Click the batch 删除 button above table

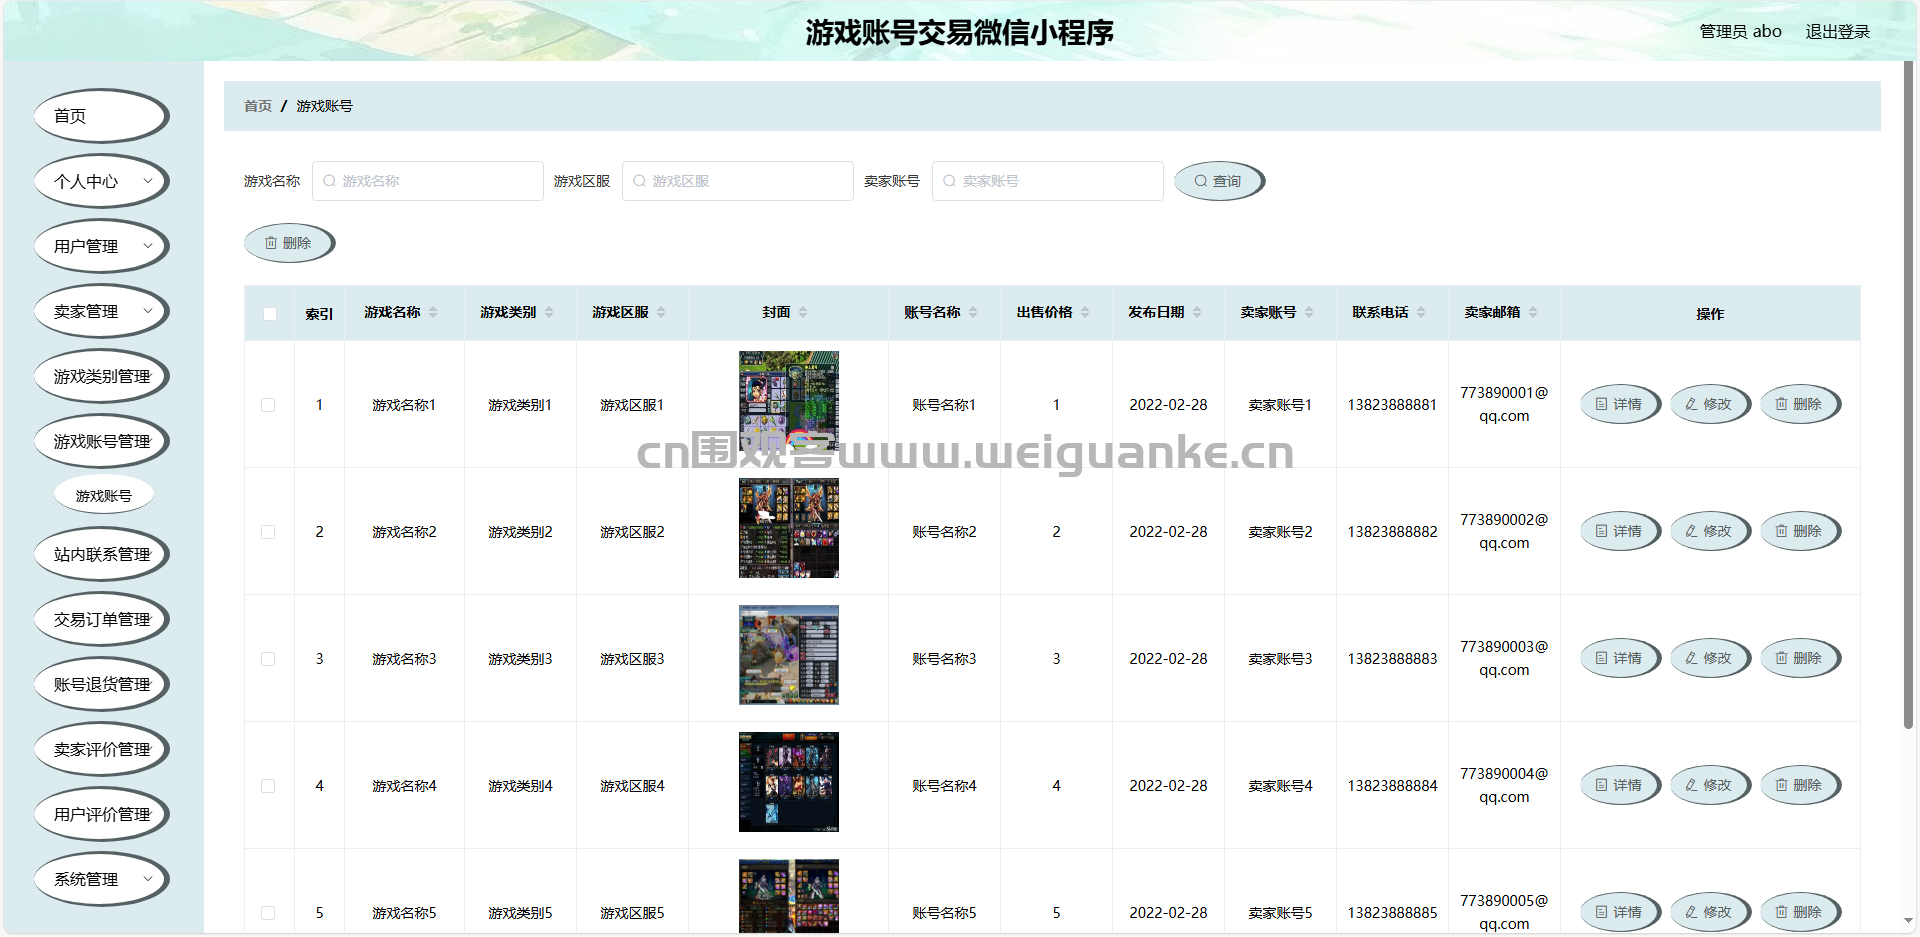289,243
